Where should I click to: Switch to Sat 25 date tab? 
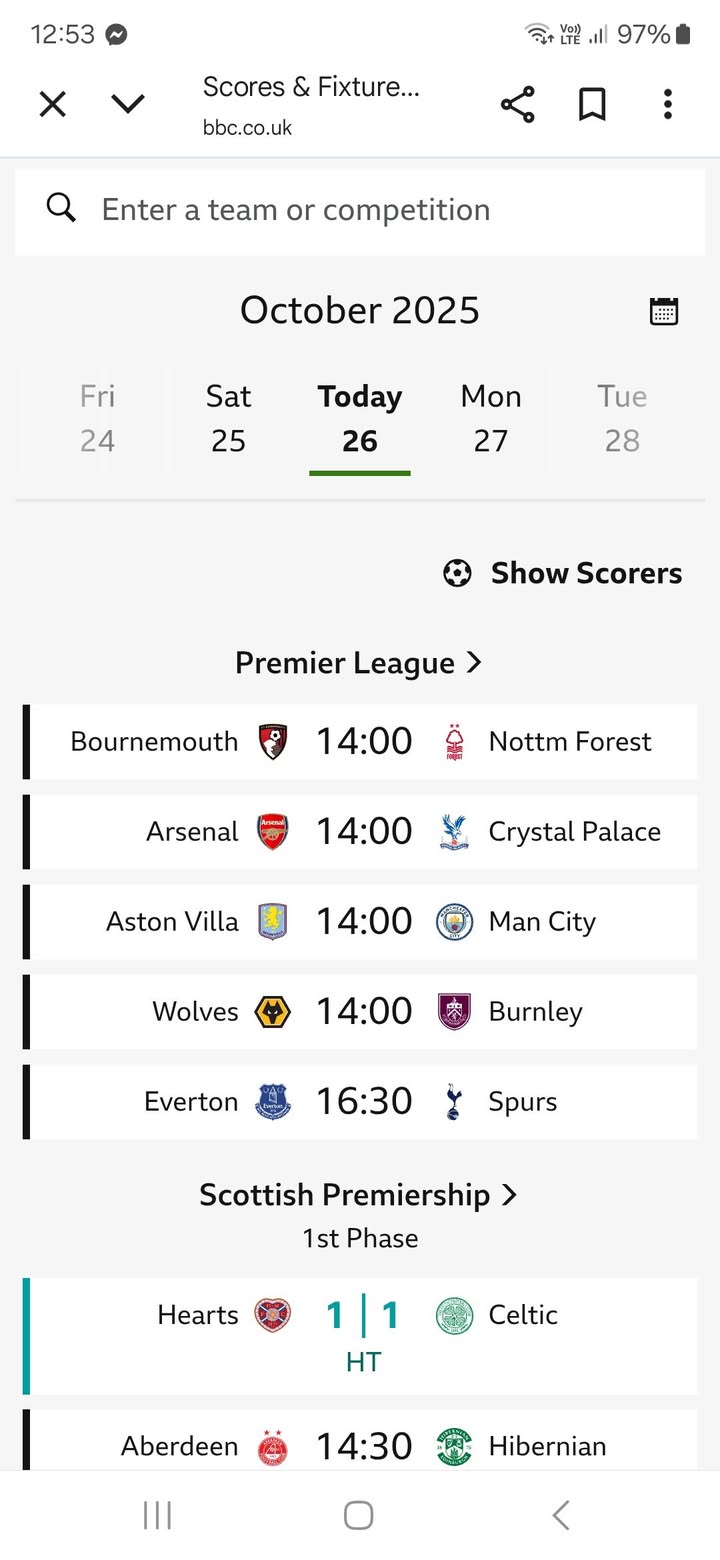pyautogui.click(x=228, y=418)
